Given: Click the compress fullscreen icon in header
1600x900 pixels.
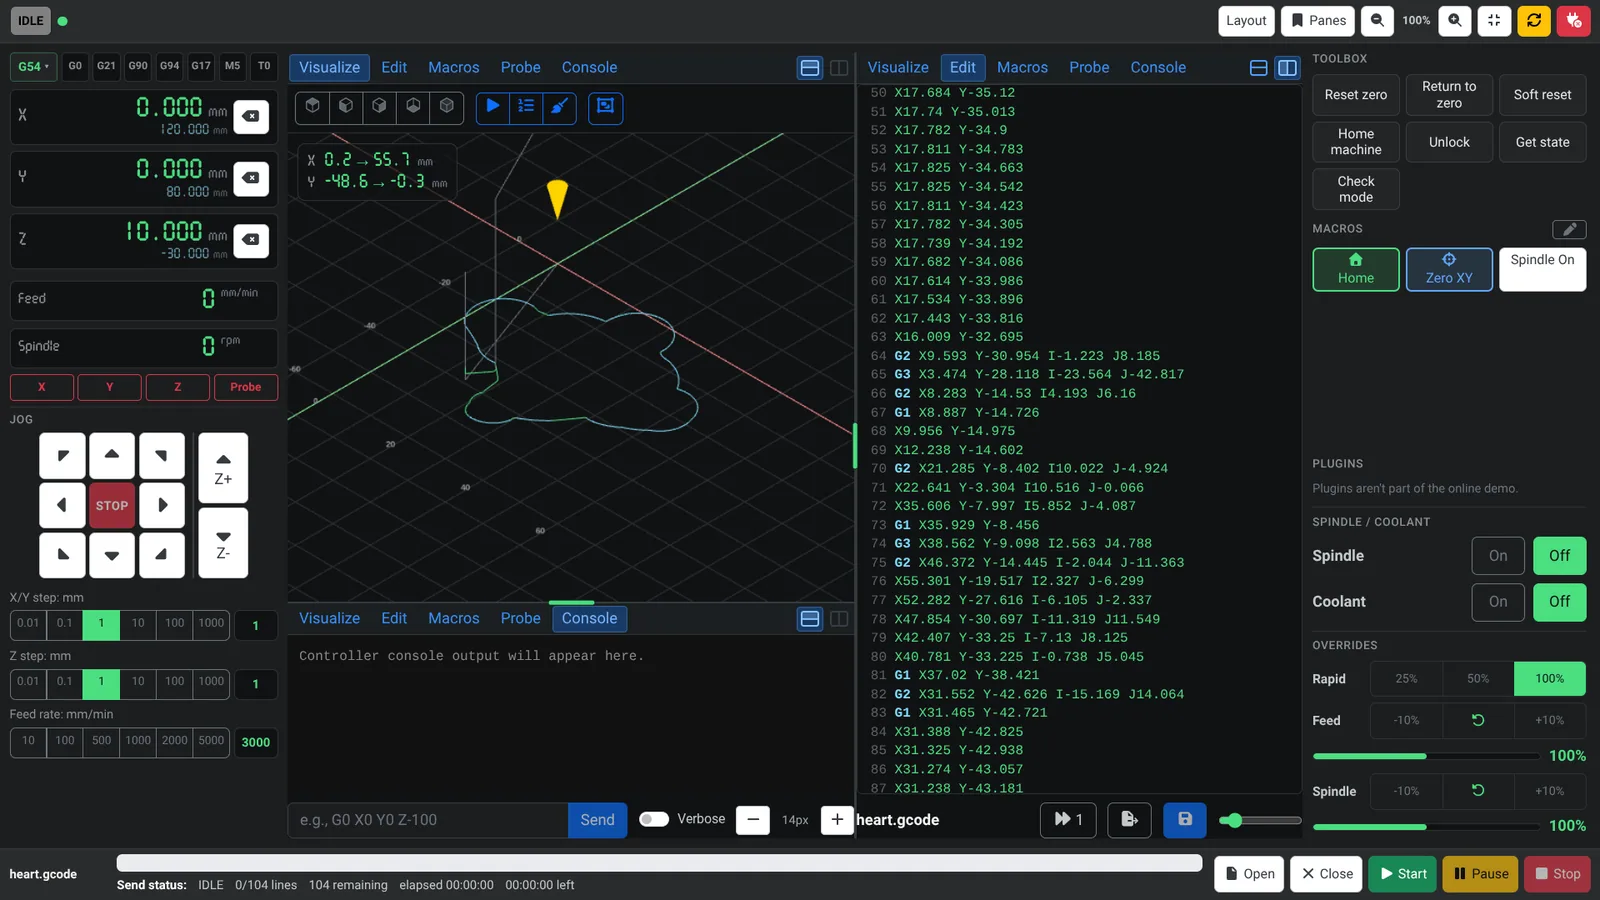Looking at the screenshot, I should pos(1494,21).
